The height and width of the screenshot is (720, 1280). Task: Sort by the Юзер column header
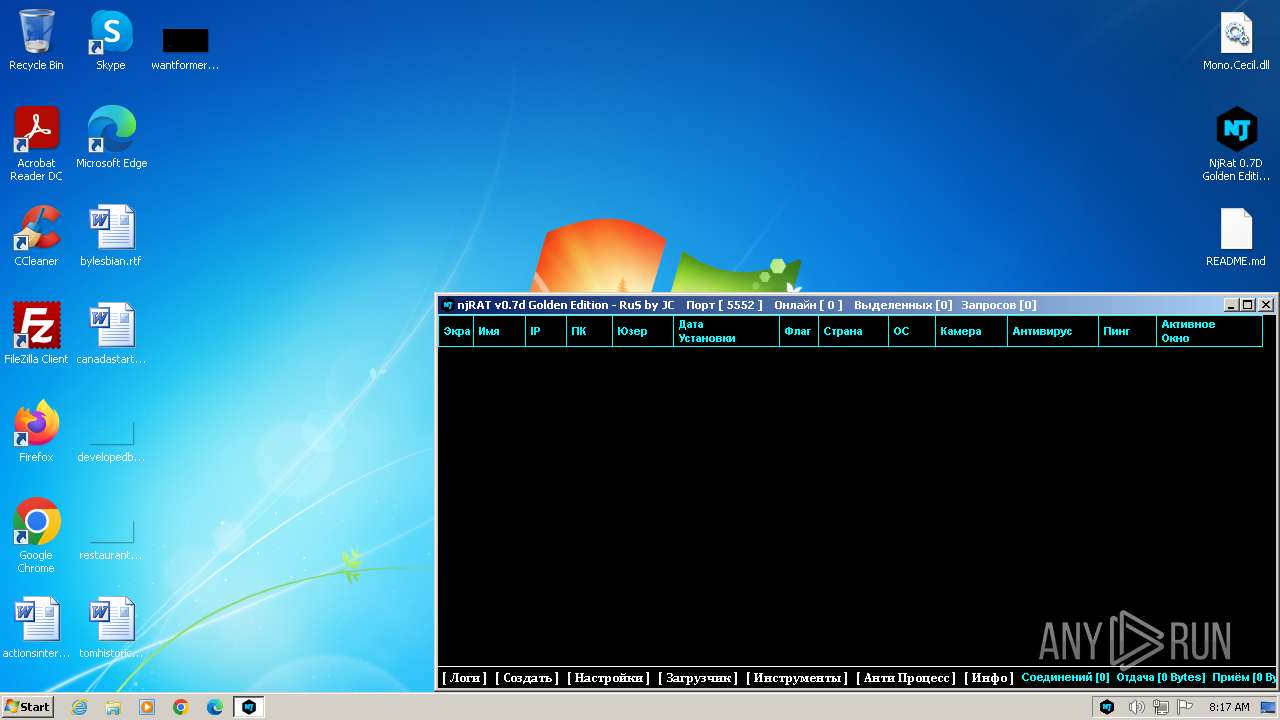642,331
